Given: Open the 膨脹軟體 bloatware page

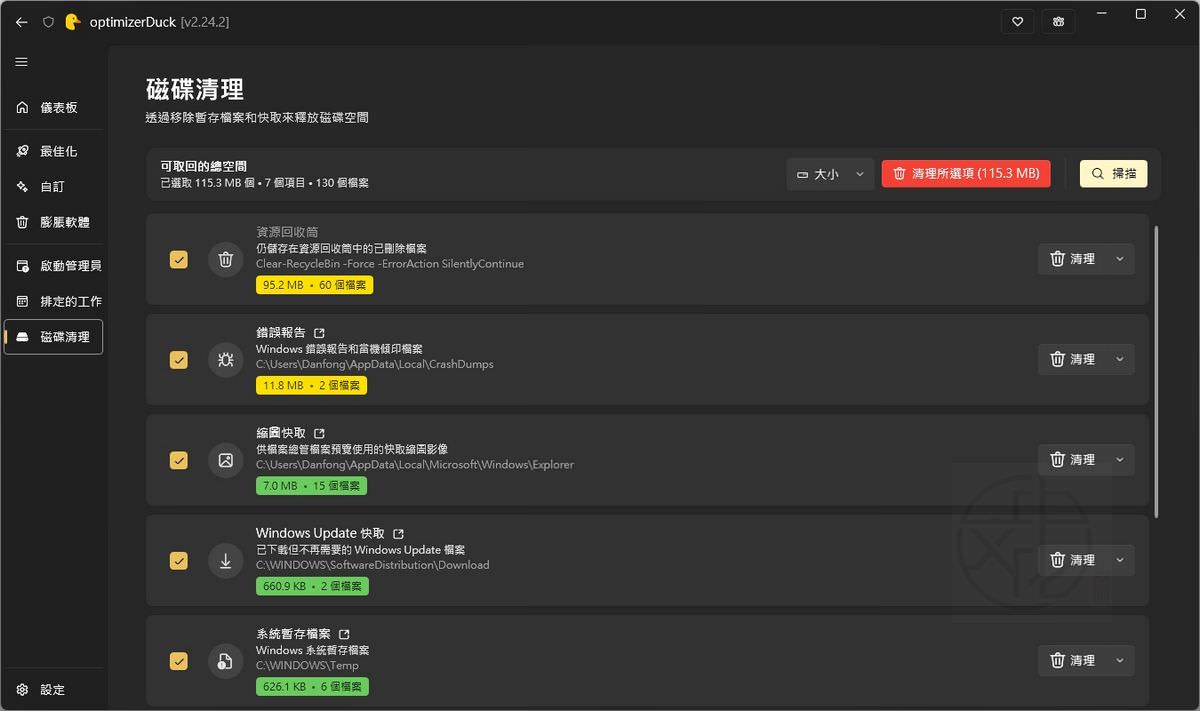Looking at the screenshot, I should coord(53,222).
